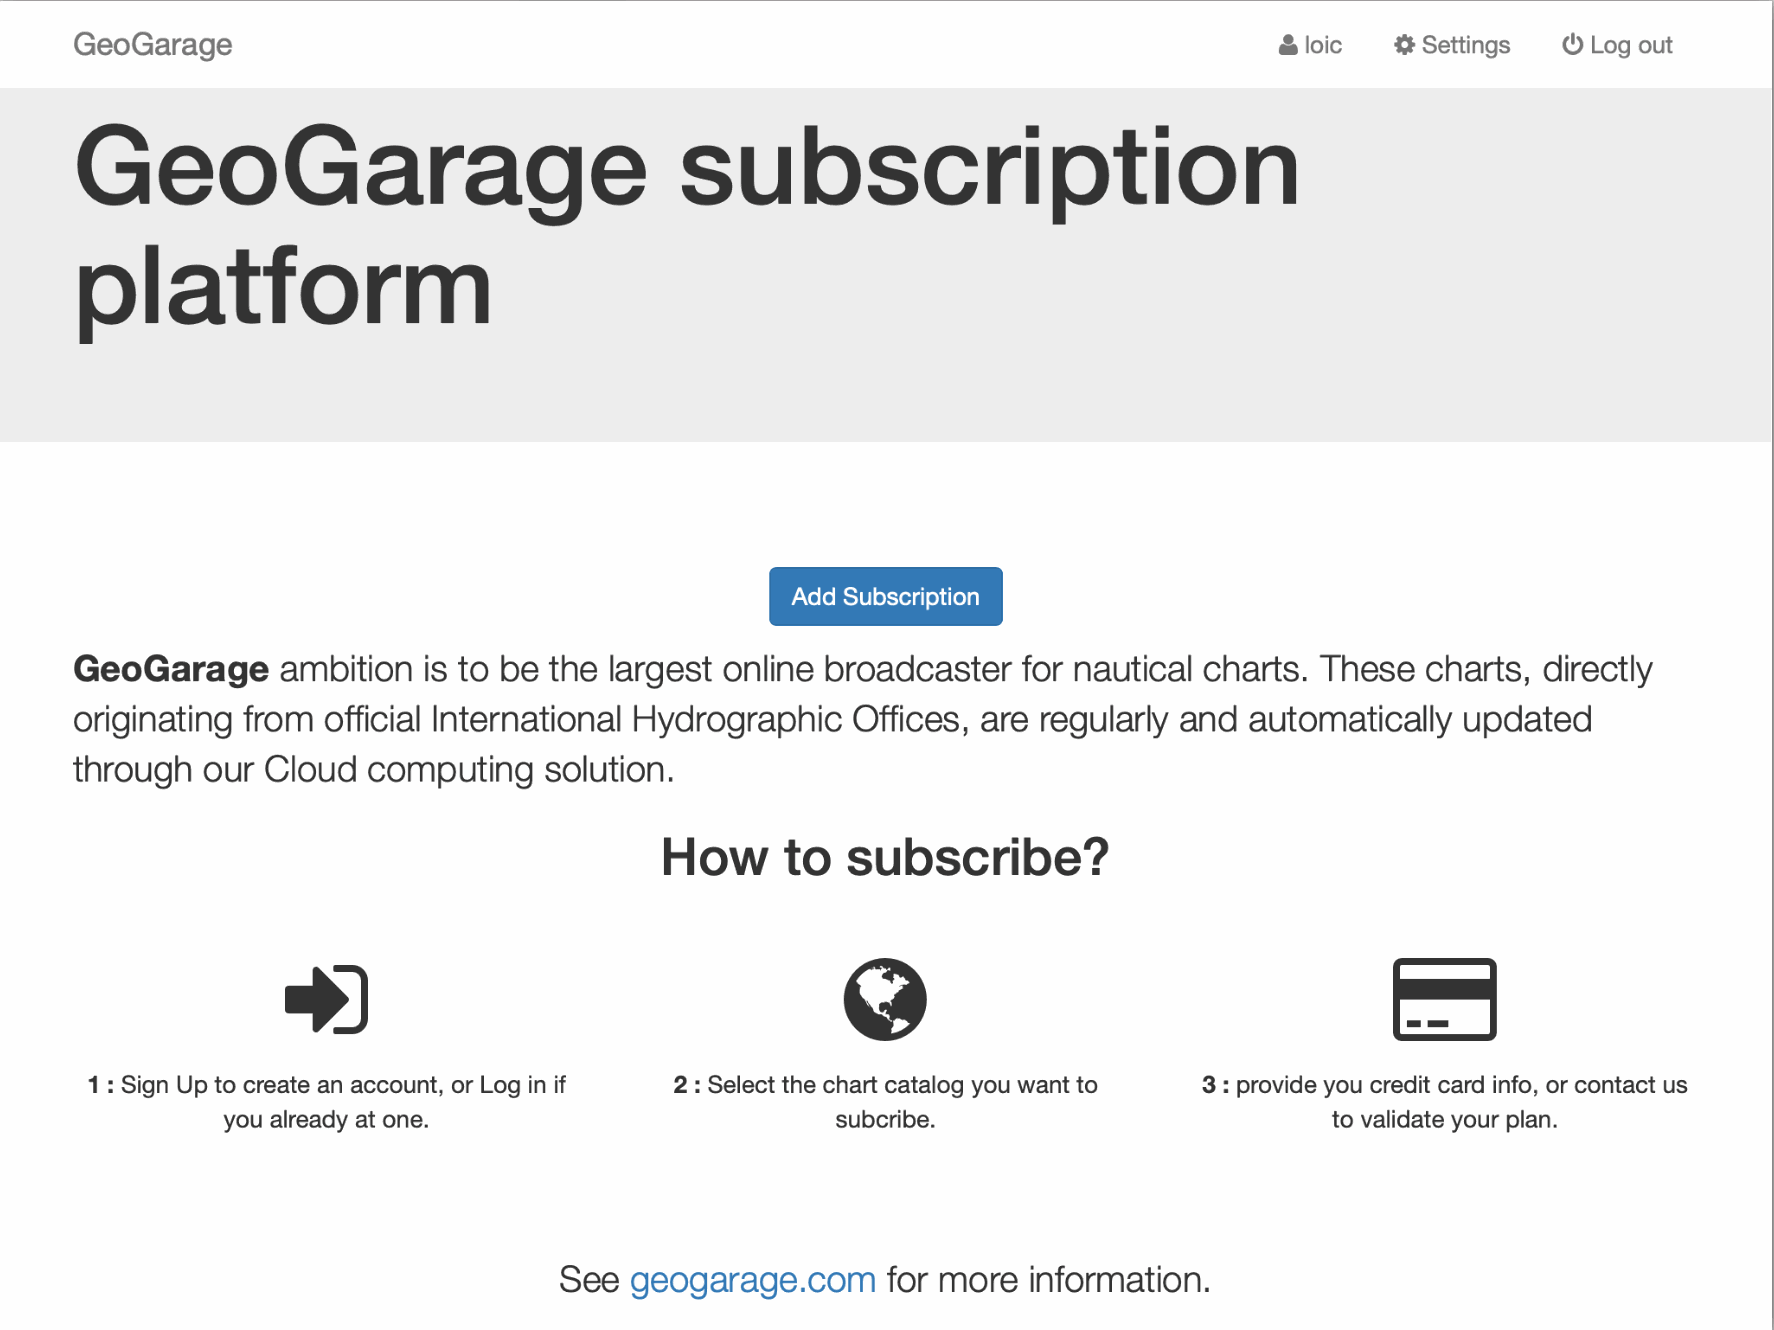The height and width of the screenshot is (1330, 1774).
Task: Click step 3 credit card info text
Action: point(1444,1102)
